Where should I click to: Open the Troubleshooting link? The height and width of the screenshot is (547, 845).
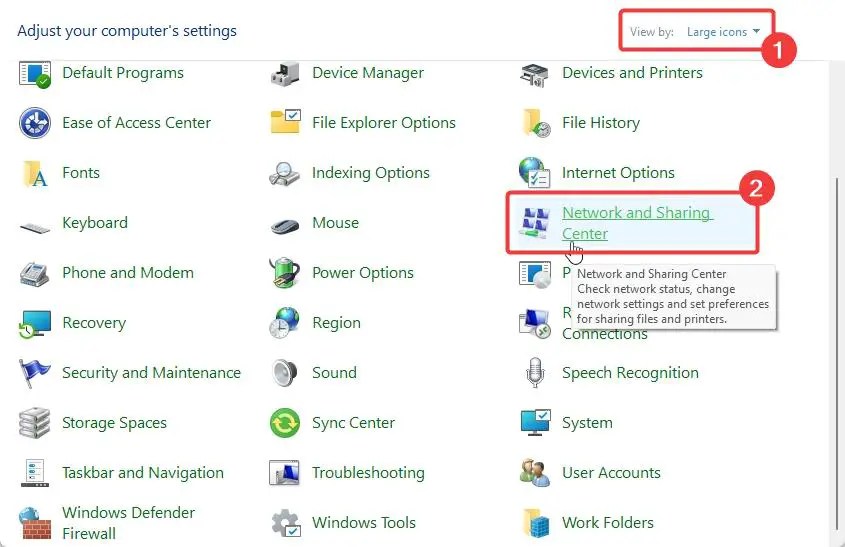(368, 473)
